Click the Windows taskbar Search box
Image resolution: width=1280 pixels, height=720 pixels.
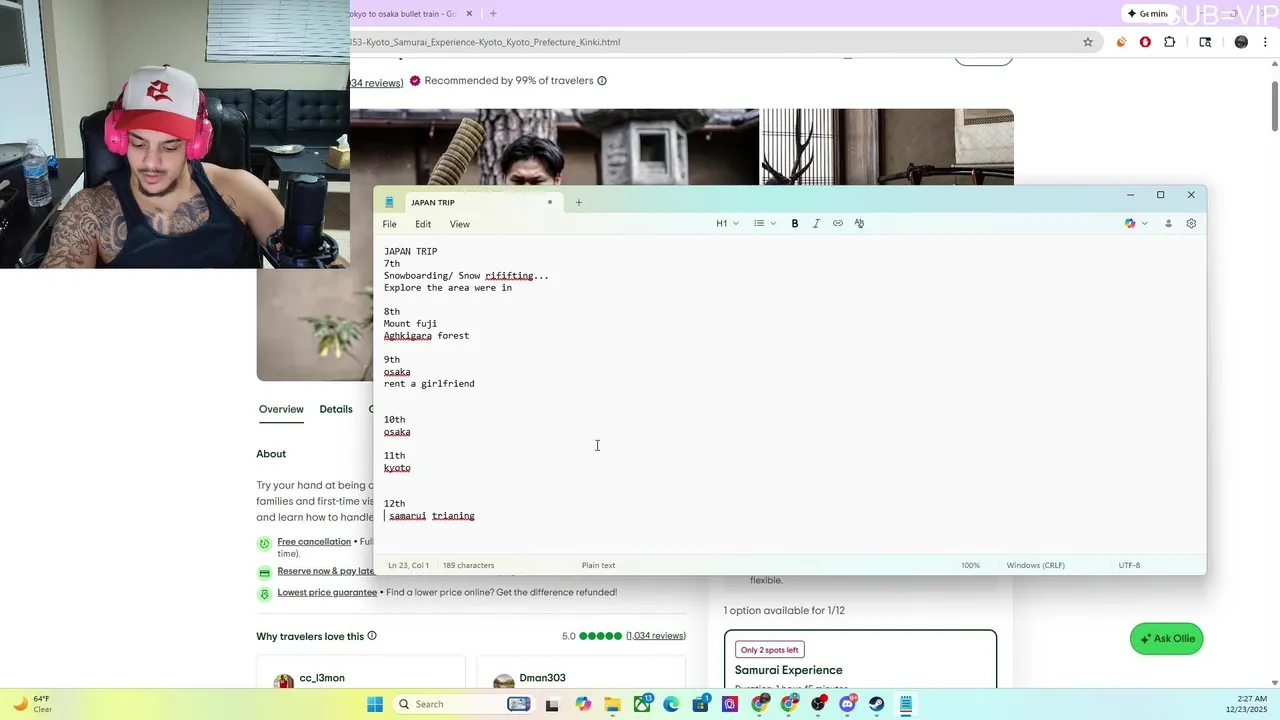[x=464, y=704]
